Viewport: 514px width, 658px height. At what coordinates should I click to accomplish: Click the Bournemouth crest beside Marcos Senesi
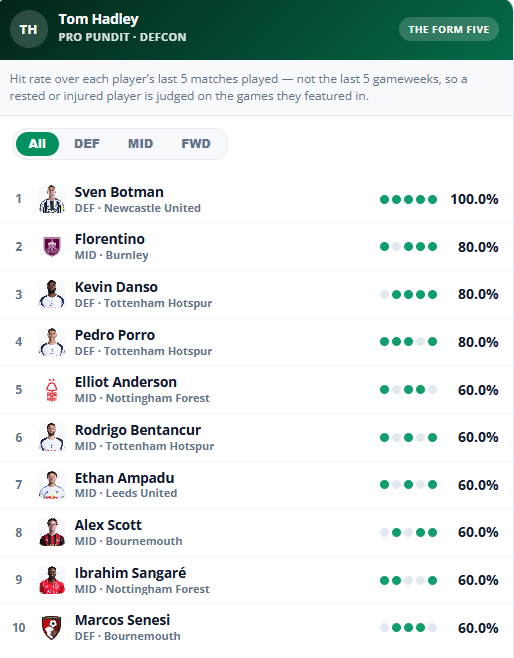tap(52, 628)
